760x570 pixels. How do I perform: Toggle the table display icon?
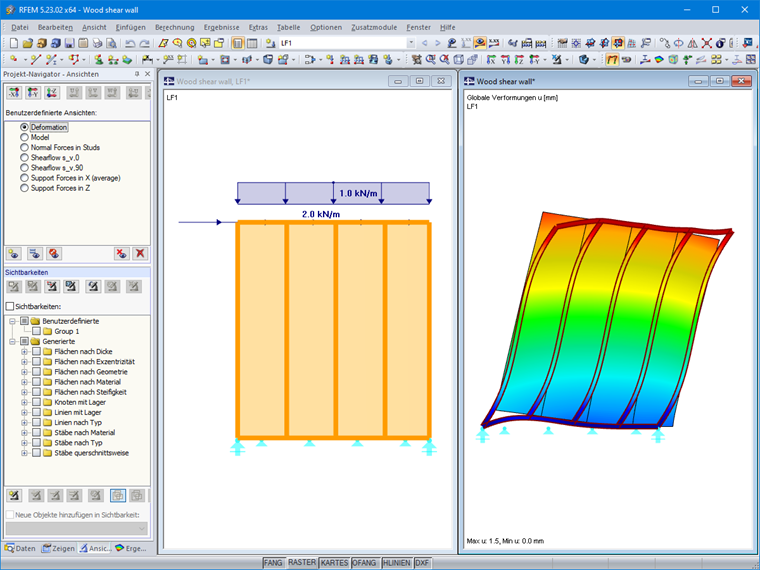pyautogui.click(x=252, y=43)
